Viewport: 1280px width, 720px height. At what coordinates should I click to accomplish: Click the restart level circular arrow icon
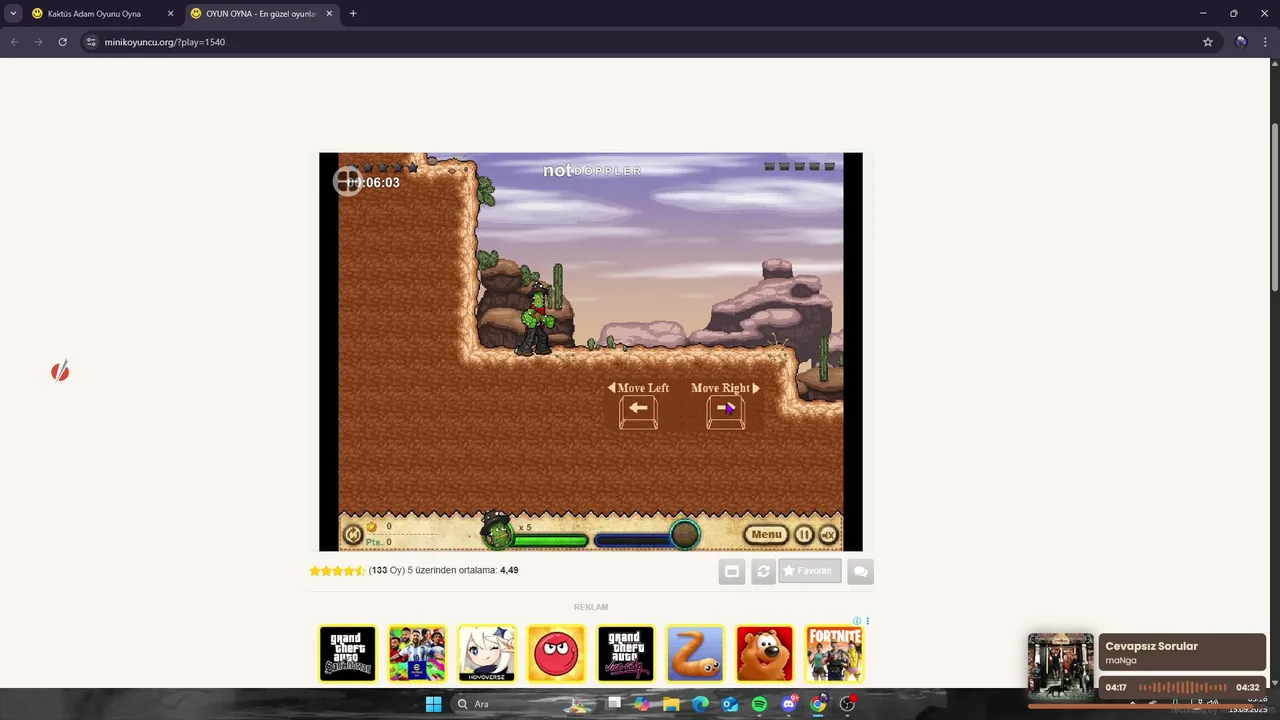click(352, 535)
